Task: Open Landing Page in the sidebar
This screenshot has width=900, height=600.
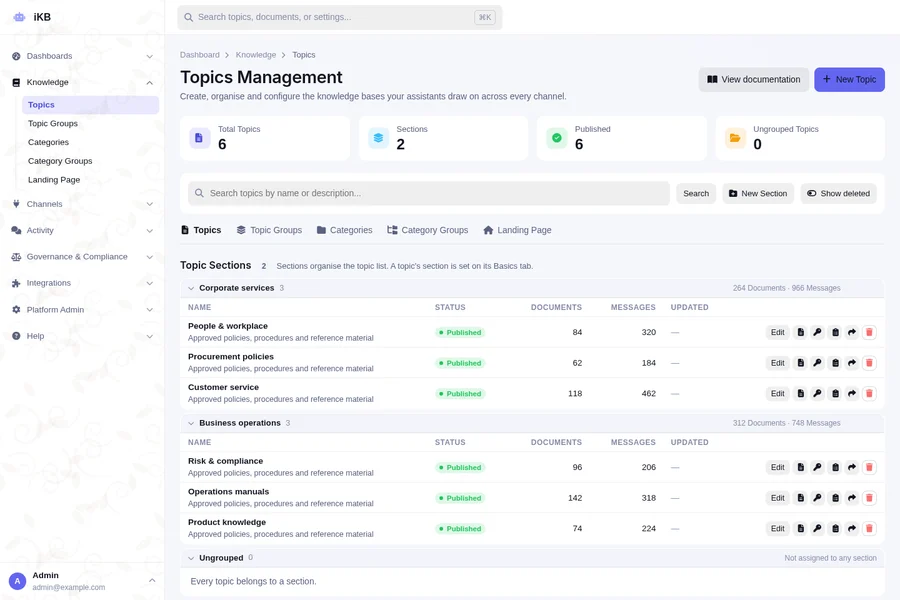Action: coord(91,180)
